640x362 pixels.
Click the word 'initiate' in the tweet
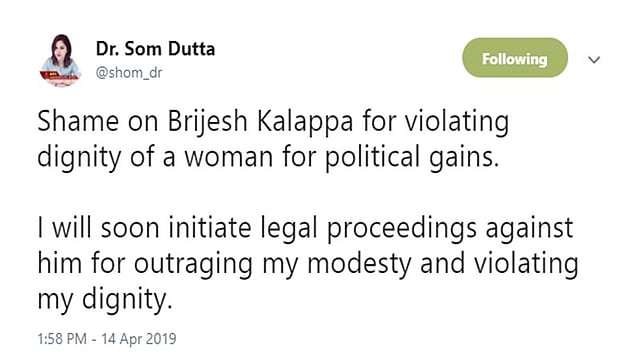(210, 228)
